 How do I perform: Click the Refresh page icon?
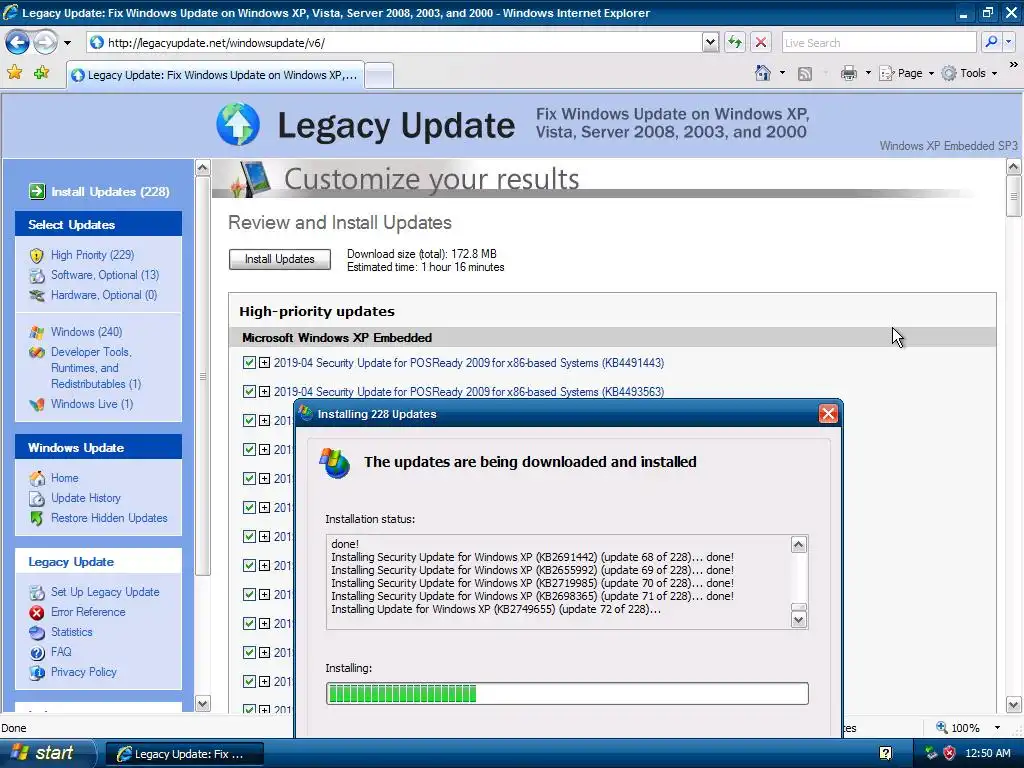[x=735, y=42]
